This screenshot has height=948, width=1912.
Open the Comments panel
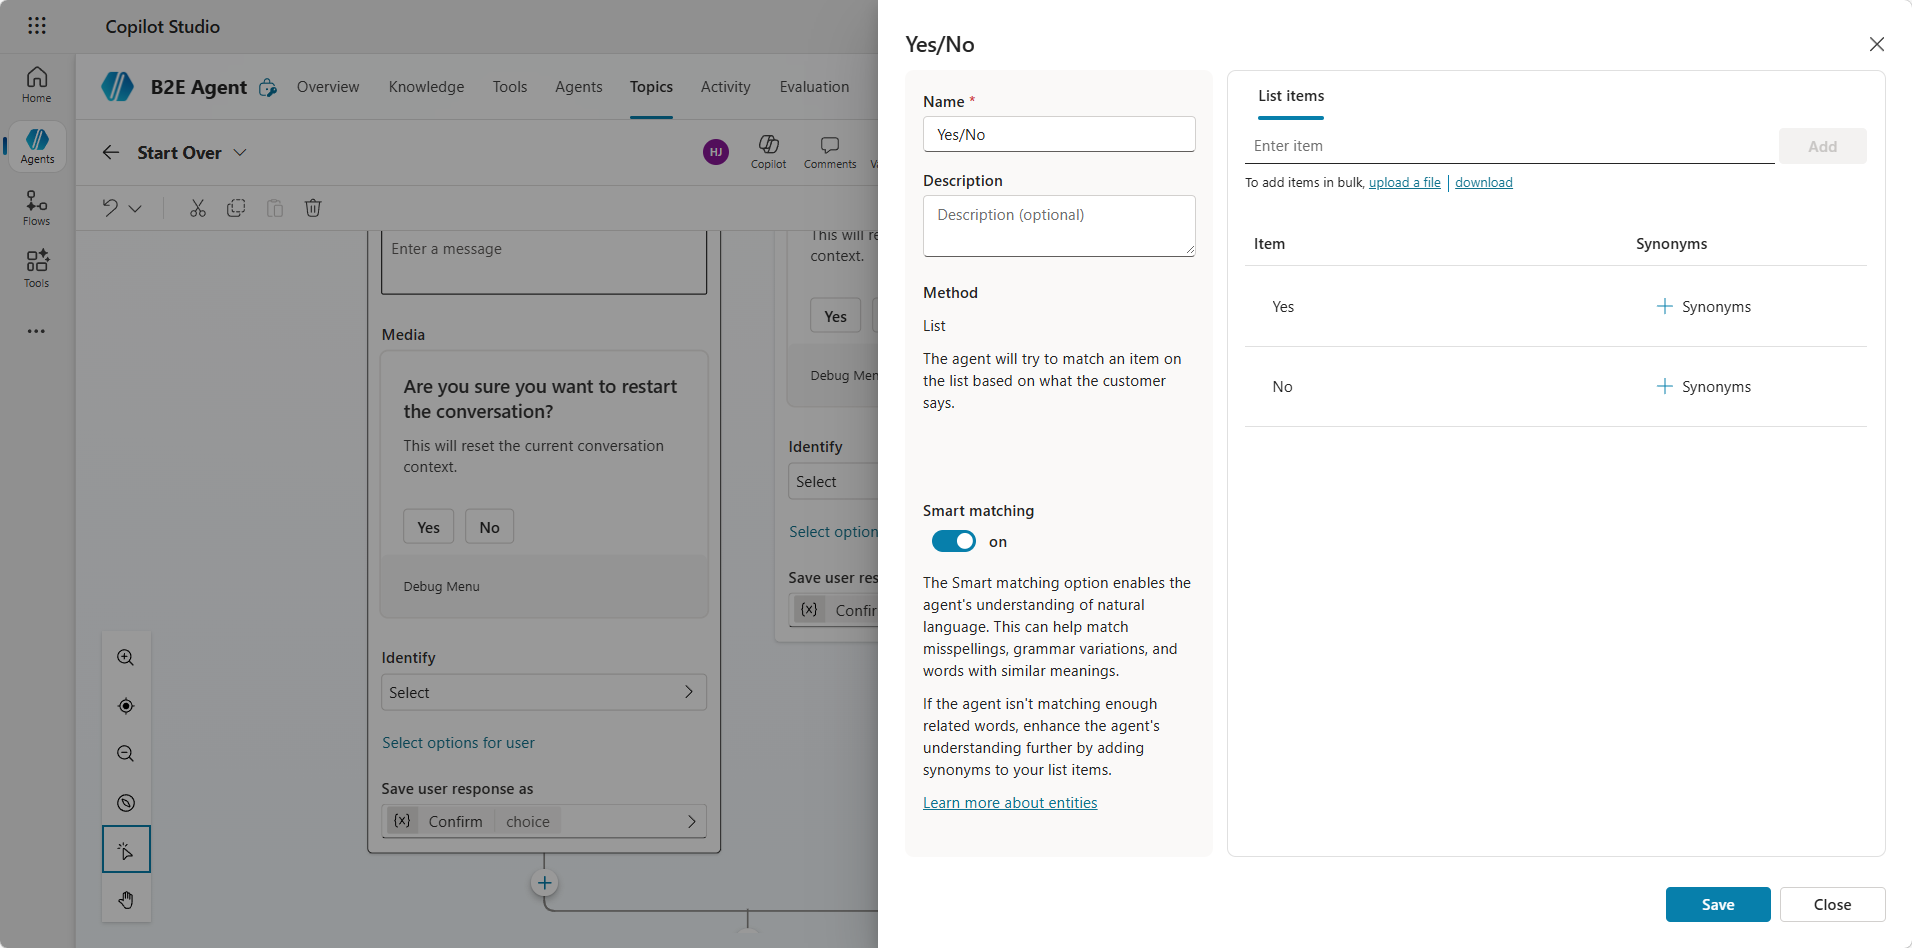coord(829,150)
